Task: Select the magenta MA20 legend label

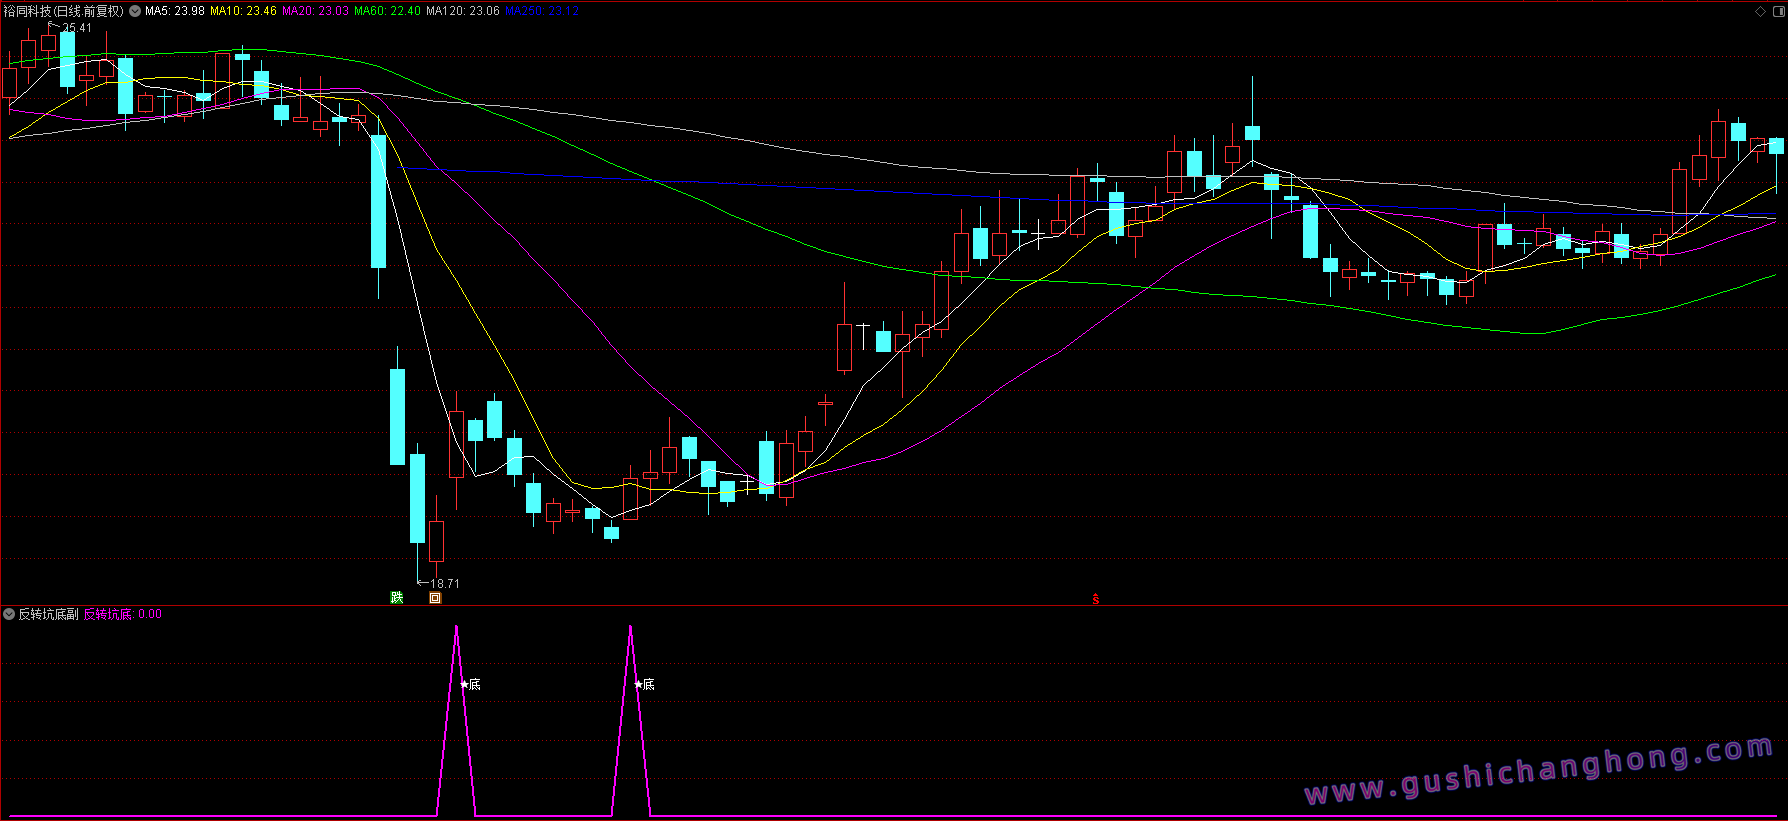Action: point(315,11)
